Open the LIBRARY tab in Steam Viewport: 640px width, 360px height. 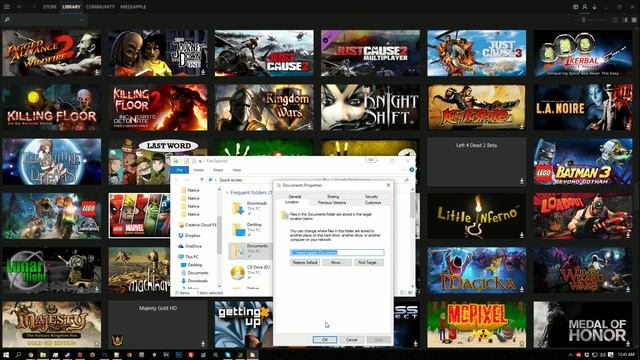click(71, 7)
